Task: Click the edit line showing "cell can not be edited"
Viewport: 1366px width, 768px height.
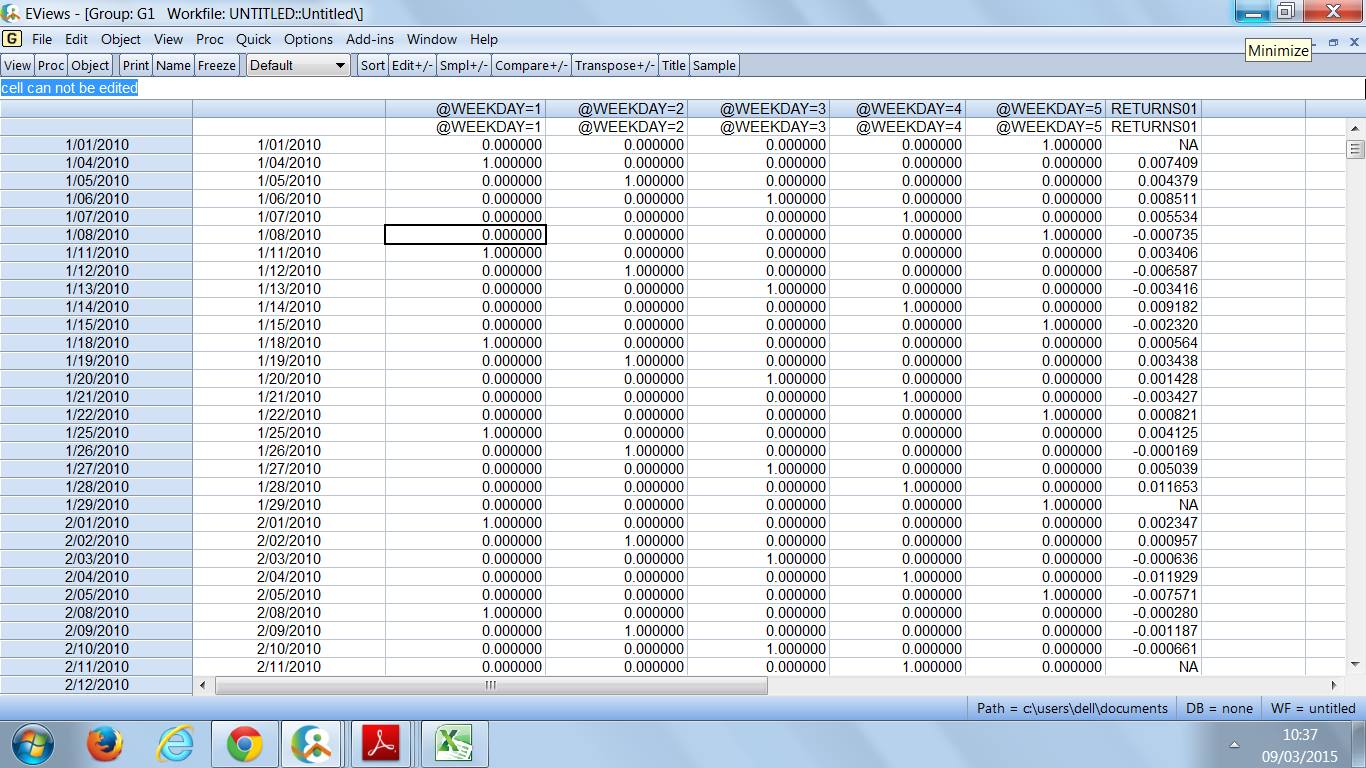Action: pyautogui.click(x=682, y=88)
